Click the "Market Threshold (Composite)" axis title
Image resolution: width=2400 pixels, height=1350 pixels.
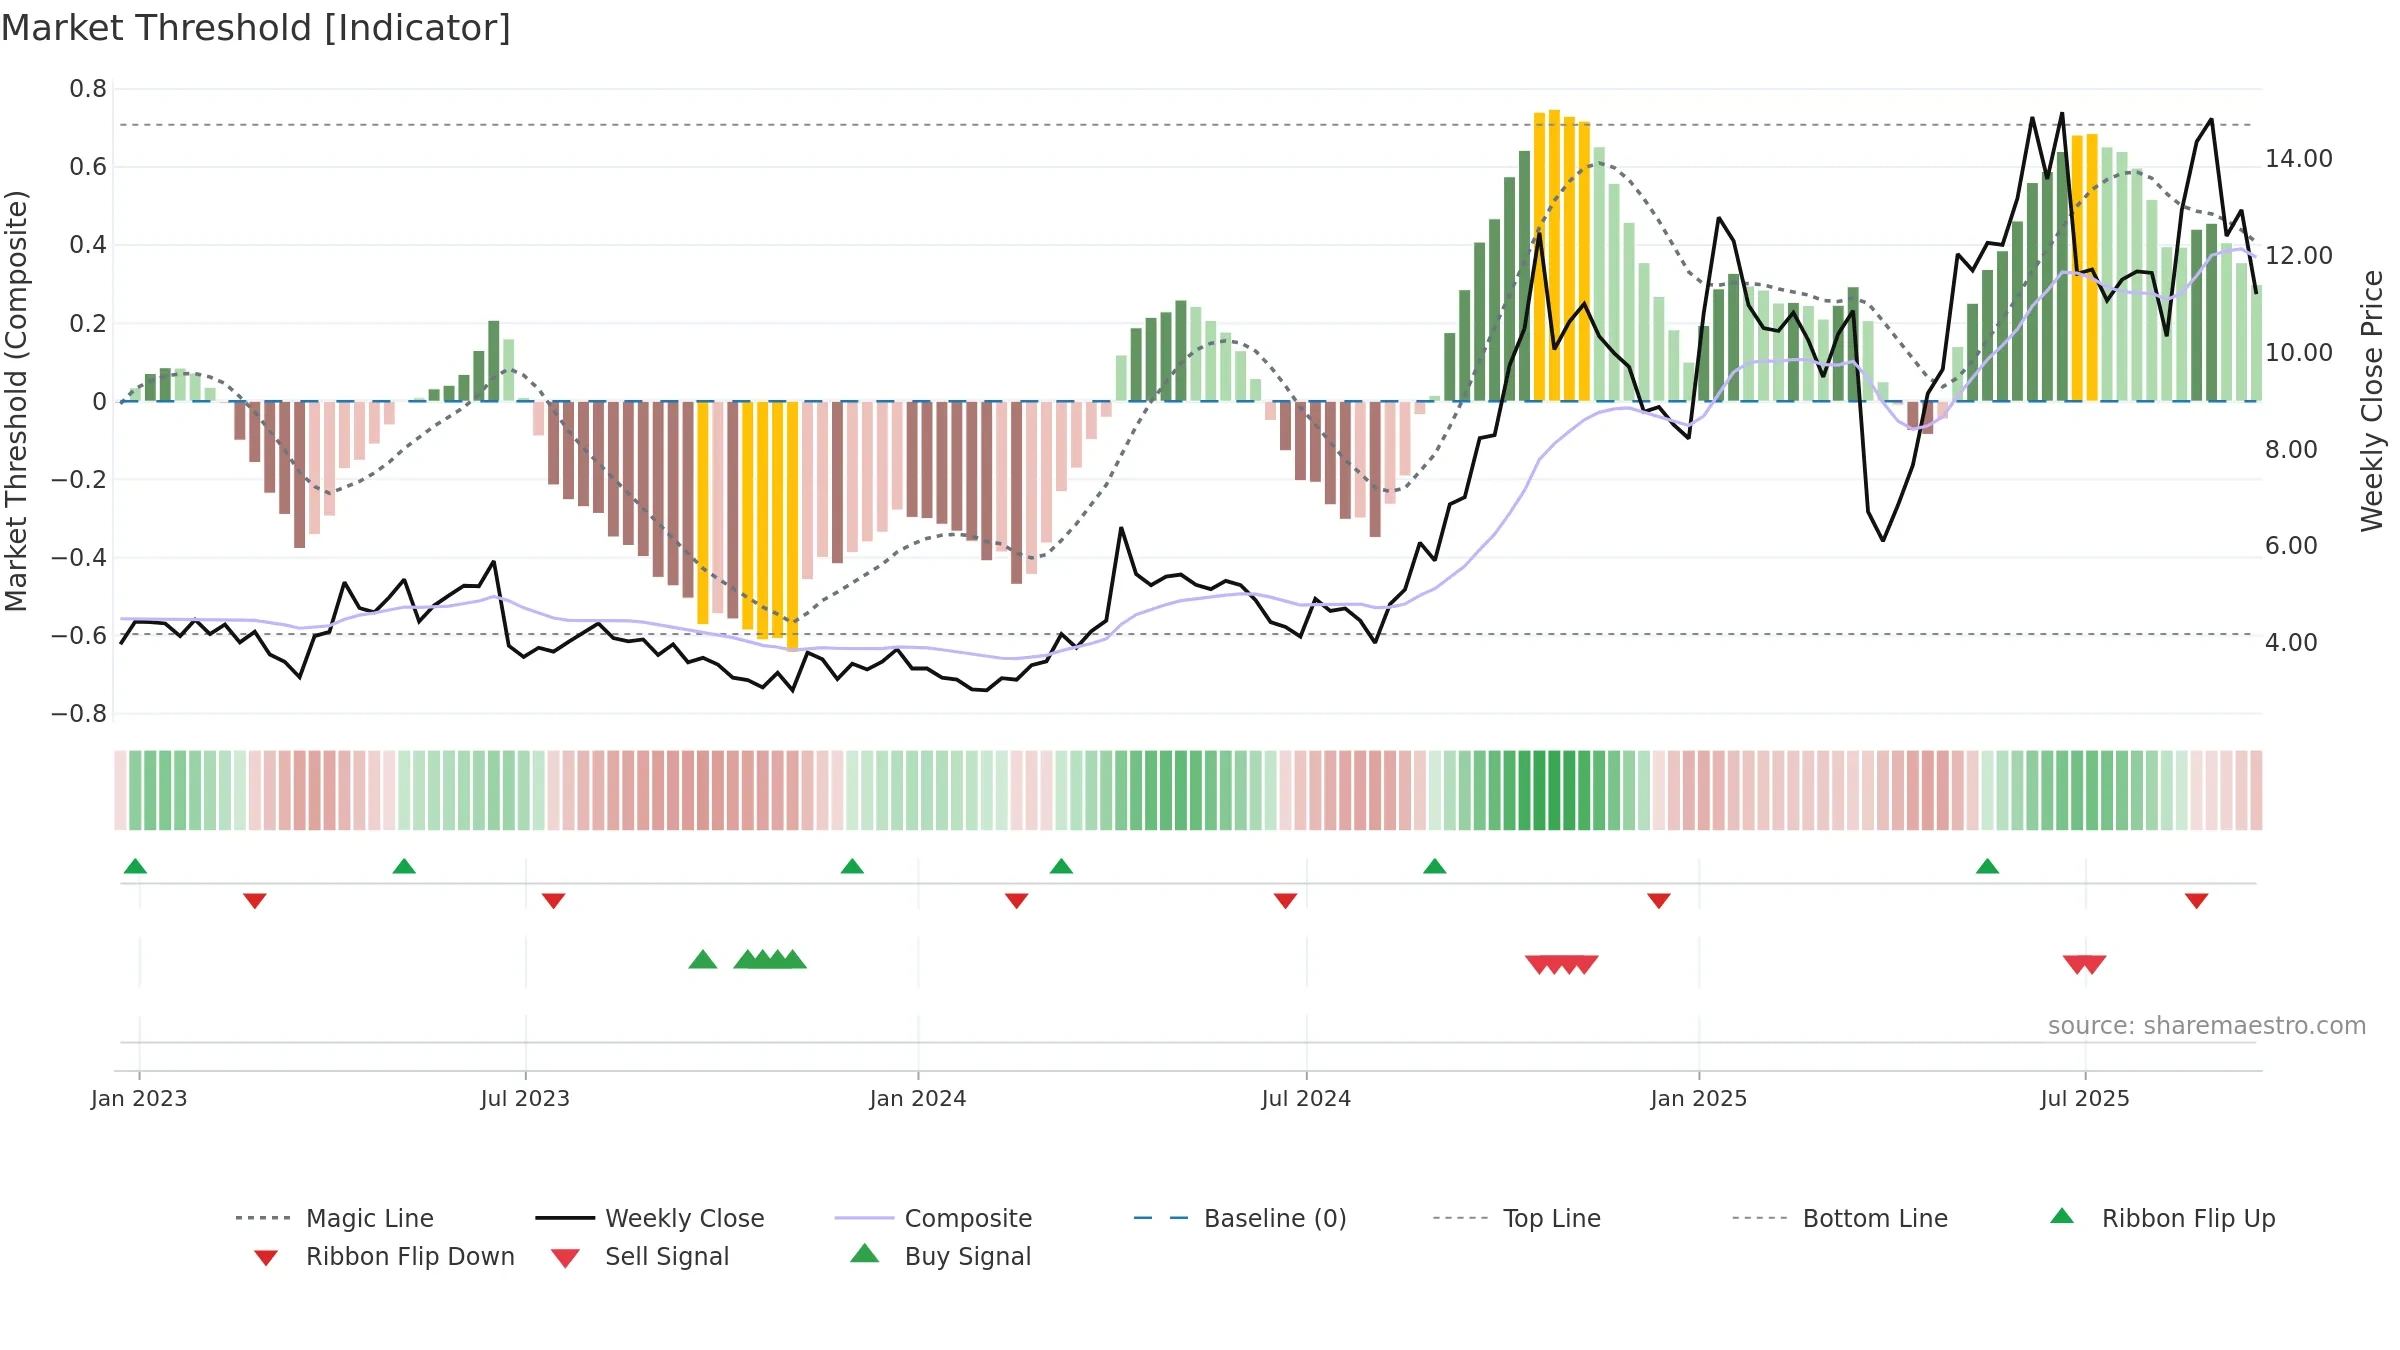coord(16,401)
